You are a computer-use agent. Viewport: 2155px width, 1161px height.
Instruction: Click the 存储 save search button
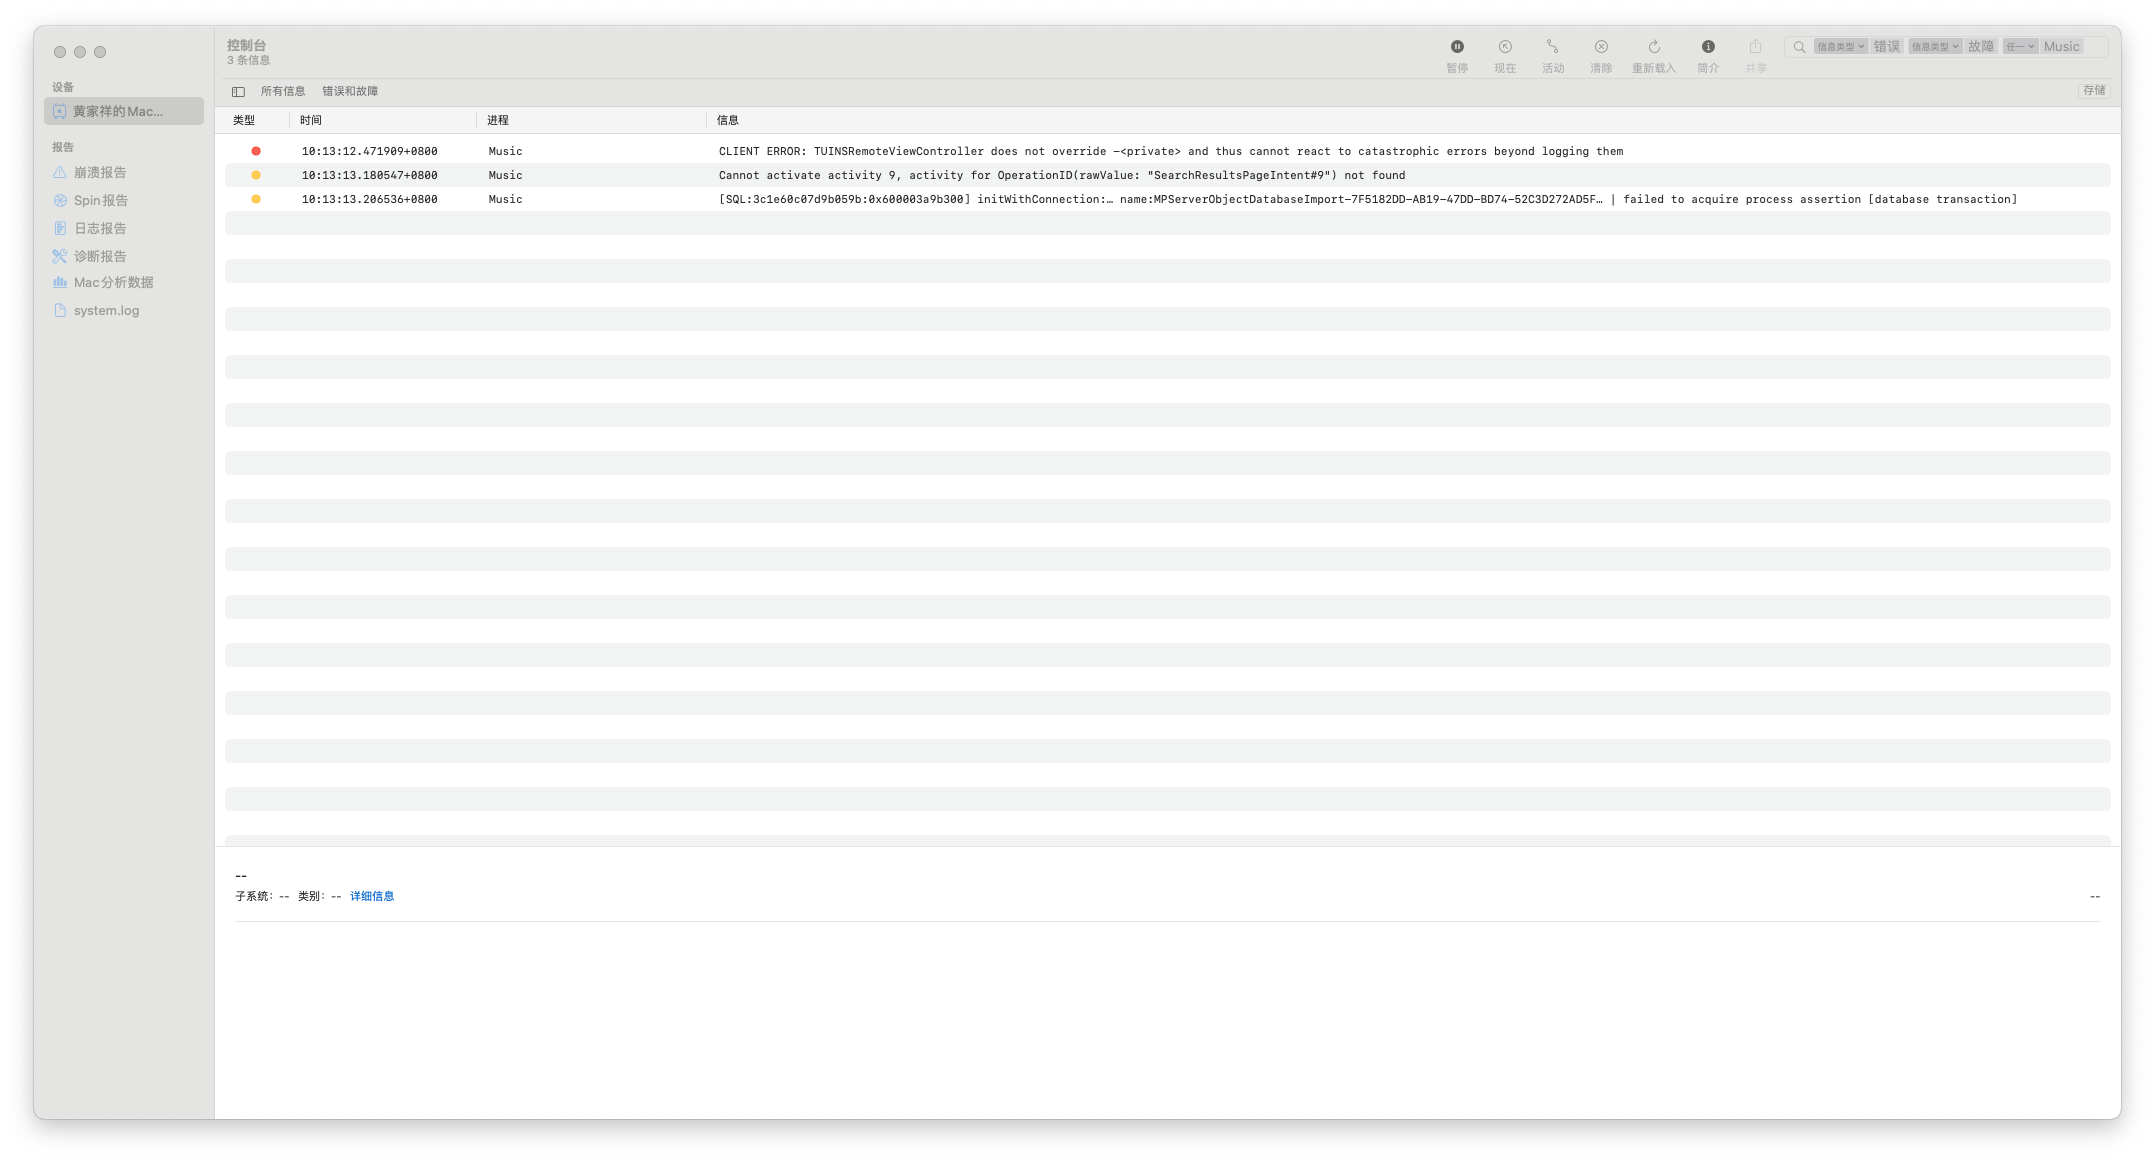2094,91
